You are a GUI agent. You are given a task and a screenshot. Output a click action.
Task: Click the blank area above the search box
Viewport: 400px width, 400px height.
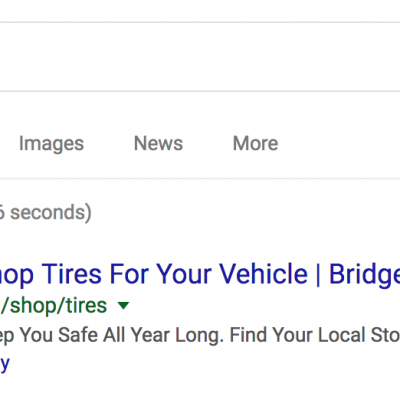click(200, 11)
